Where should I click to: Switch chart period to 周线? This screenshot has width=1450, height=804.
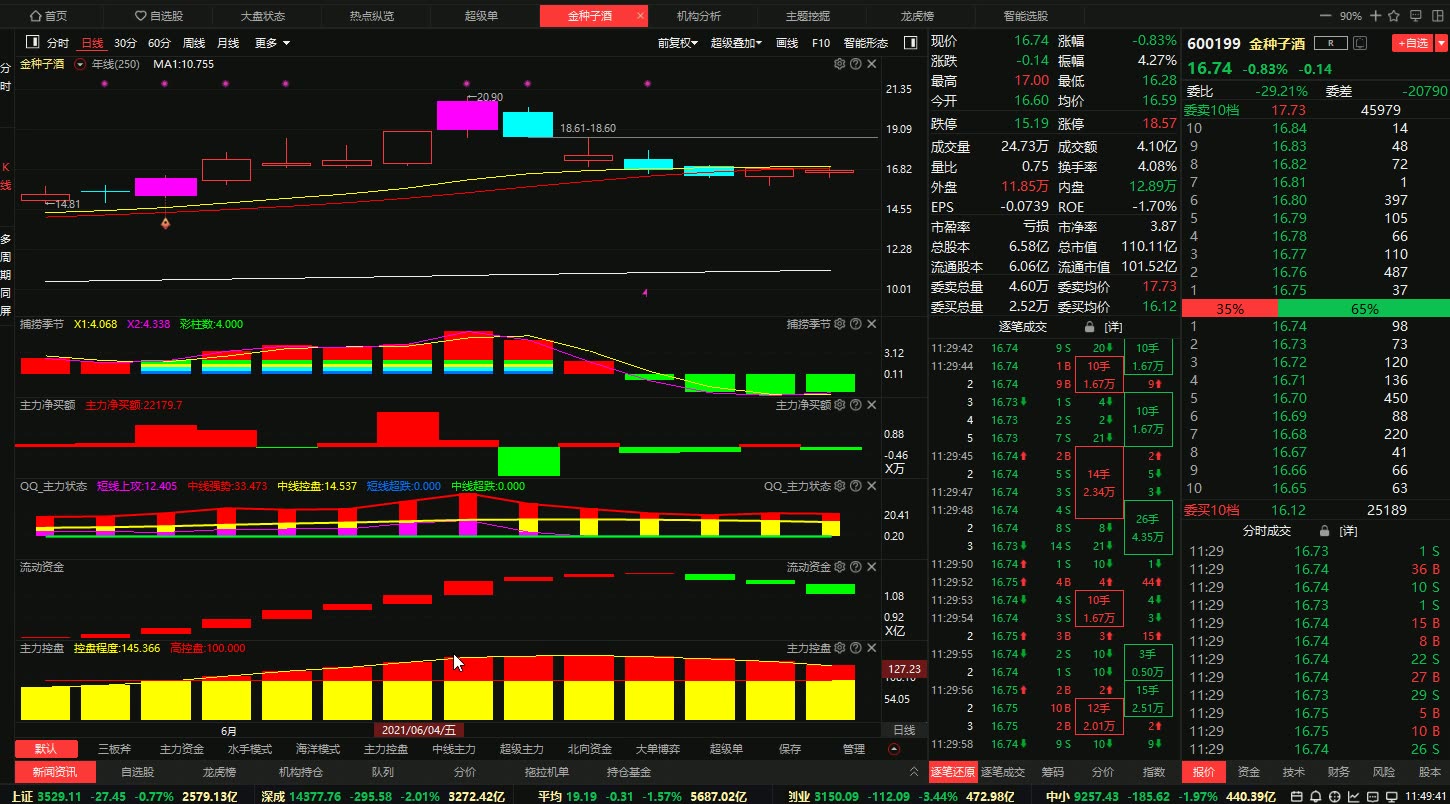(x=194, y=43)
